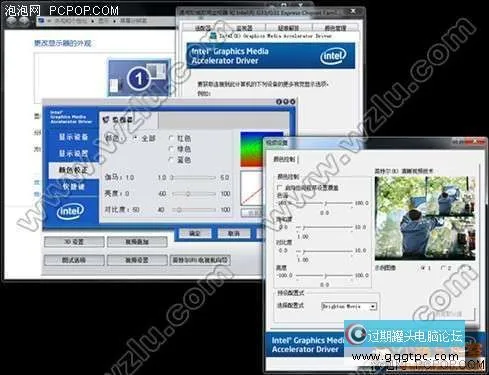The height and width of the screenshot is (375, 489).
Task: Adjust the 亮度 brightness slider in color correction
Action: click(193, 194)
